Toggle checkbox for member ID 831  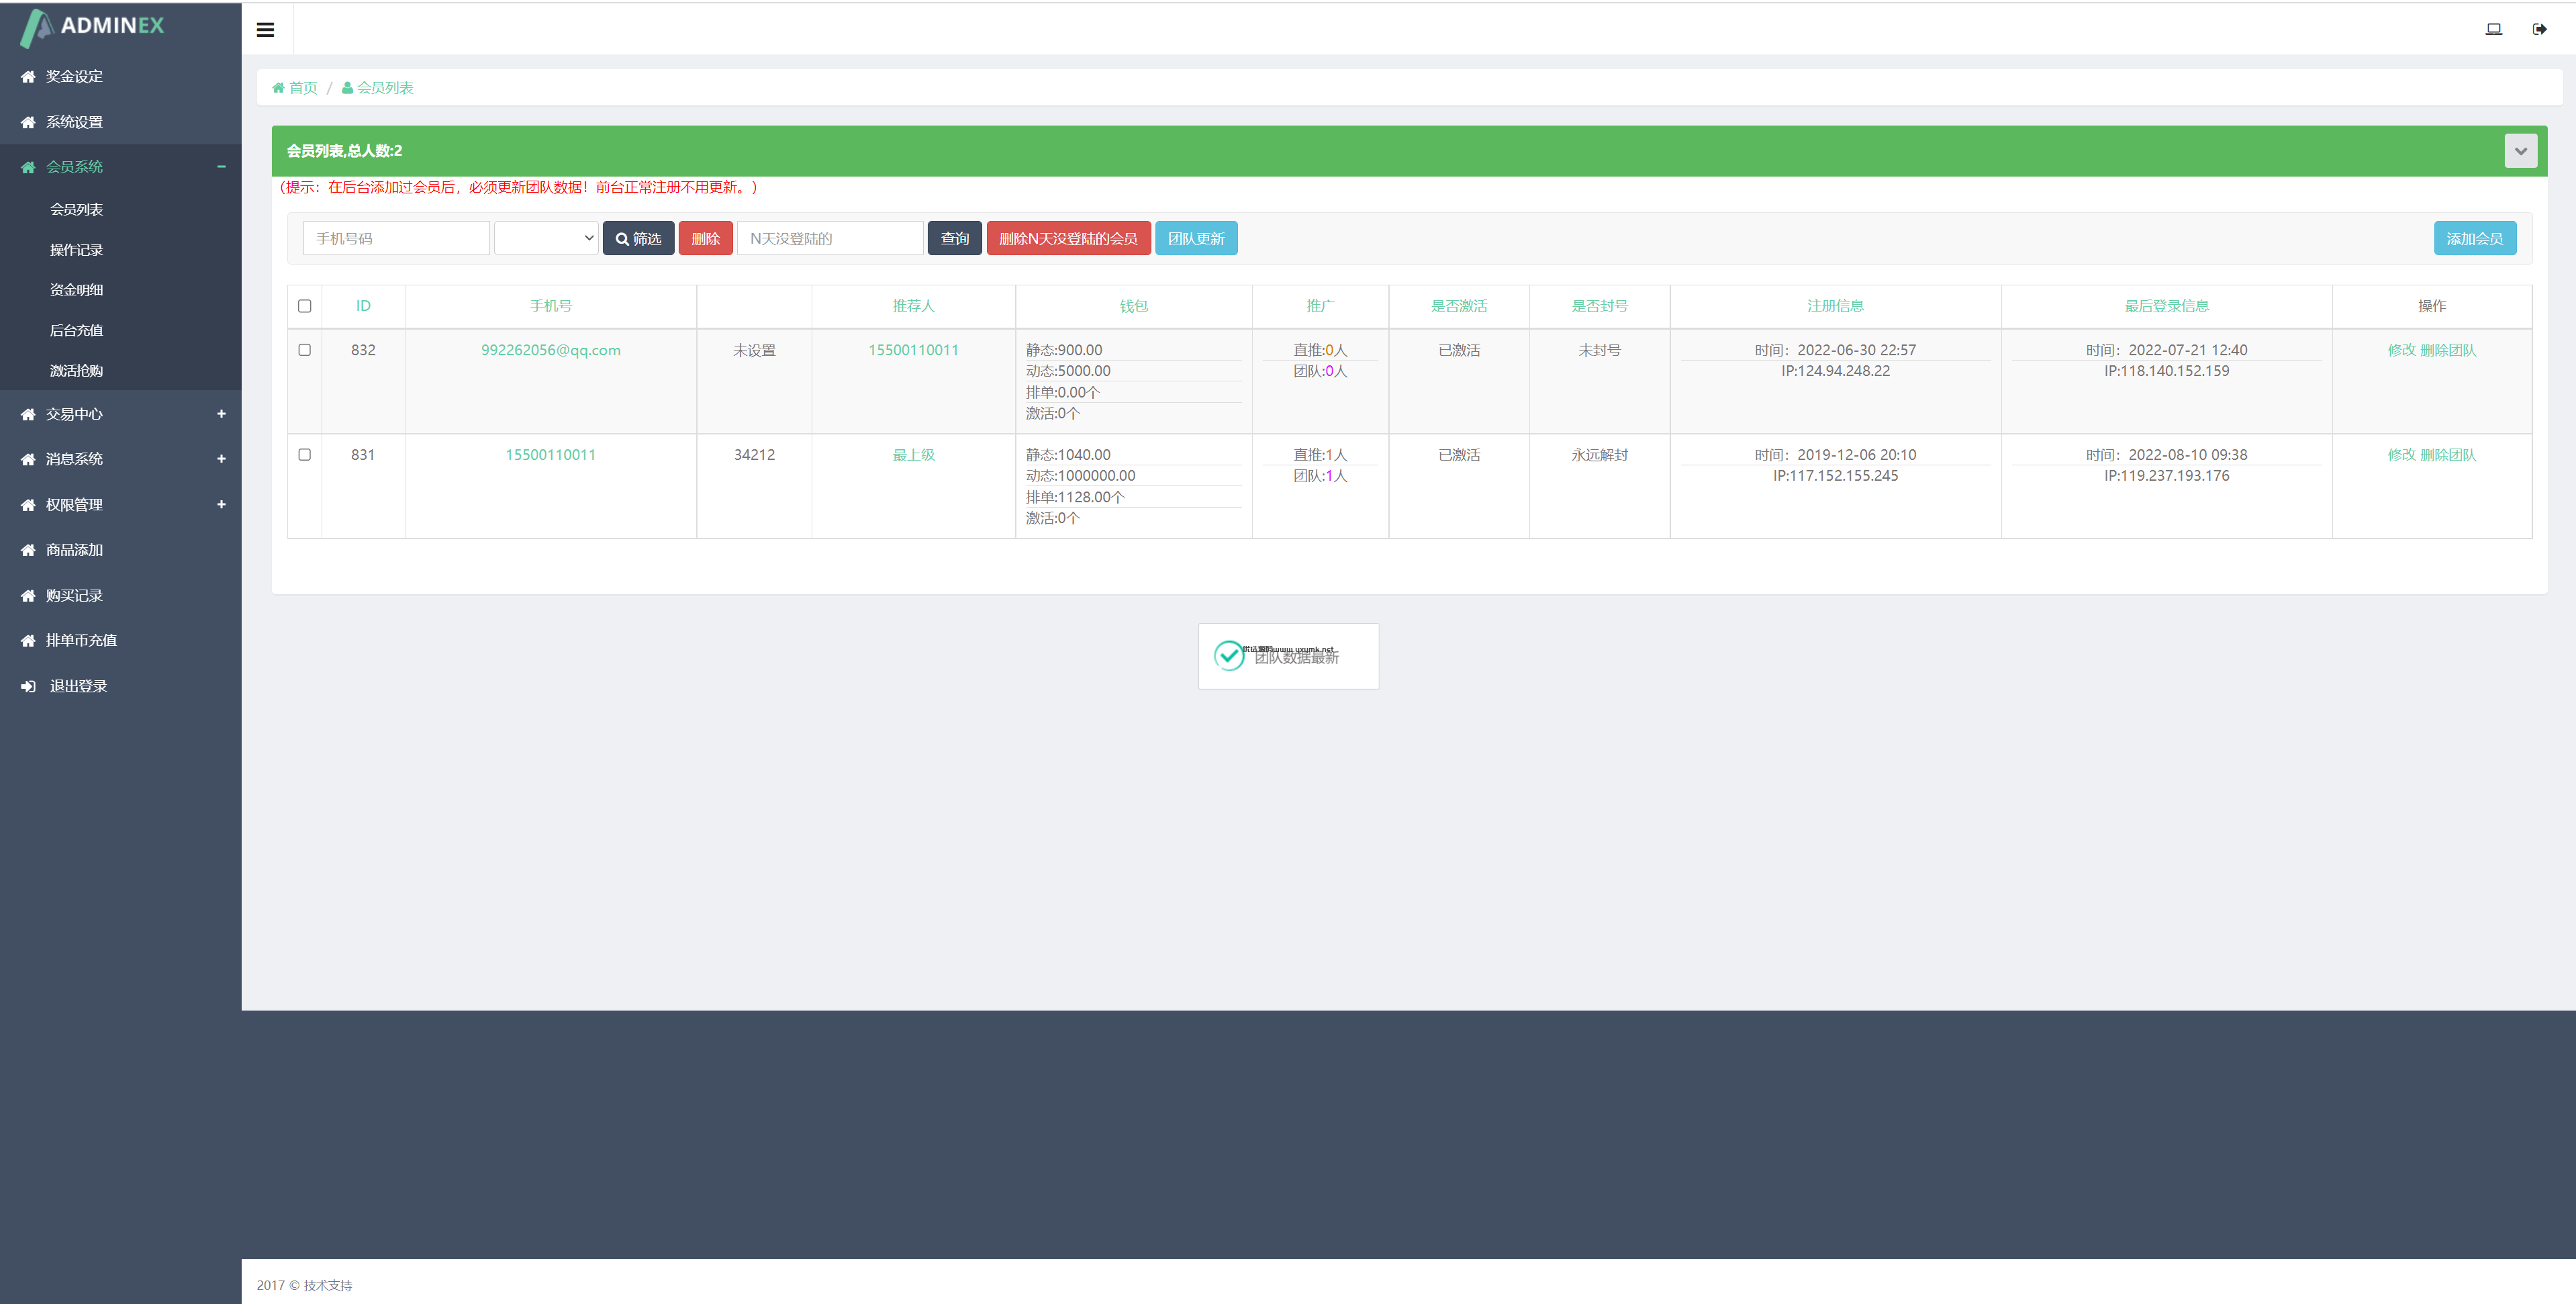pyautogui.click(x=304, y=454)
